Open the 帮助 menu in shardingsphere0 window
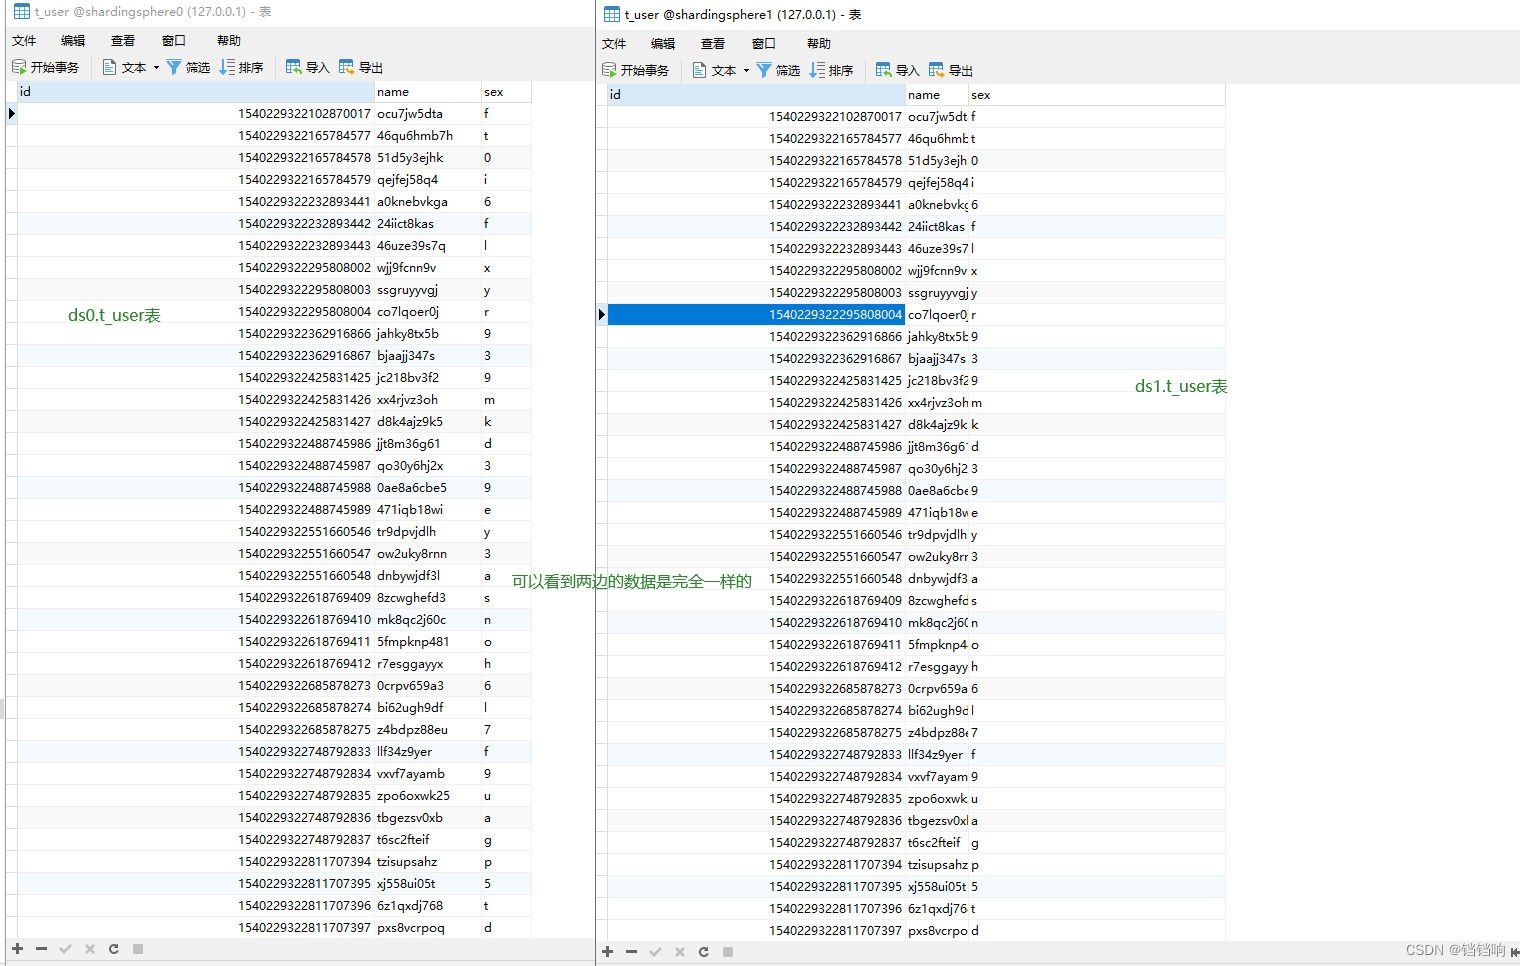The image size is (1520, 966). (x=229, y=41)
